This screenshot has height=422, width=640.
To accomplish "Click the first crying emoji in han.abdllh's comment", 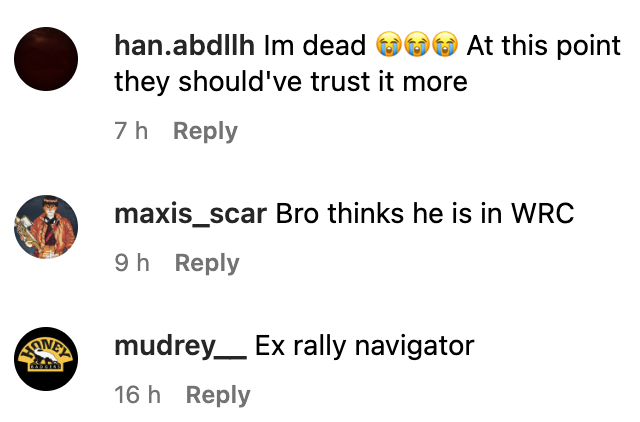I will coord(388,44).
